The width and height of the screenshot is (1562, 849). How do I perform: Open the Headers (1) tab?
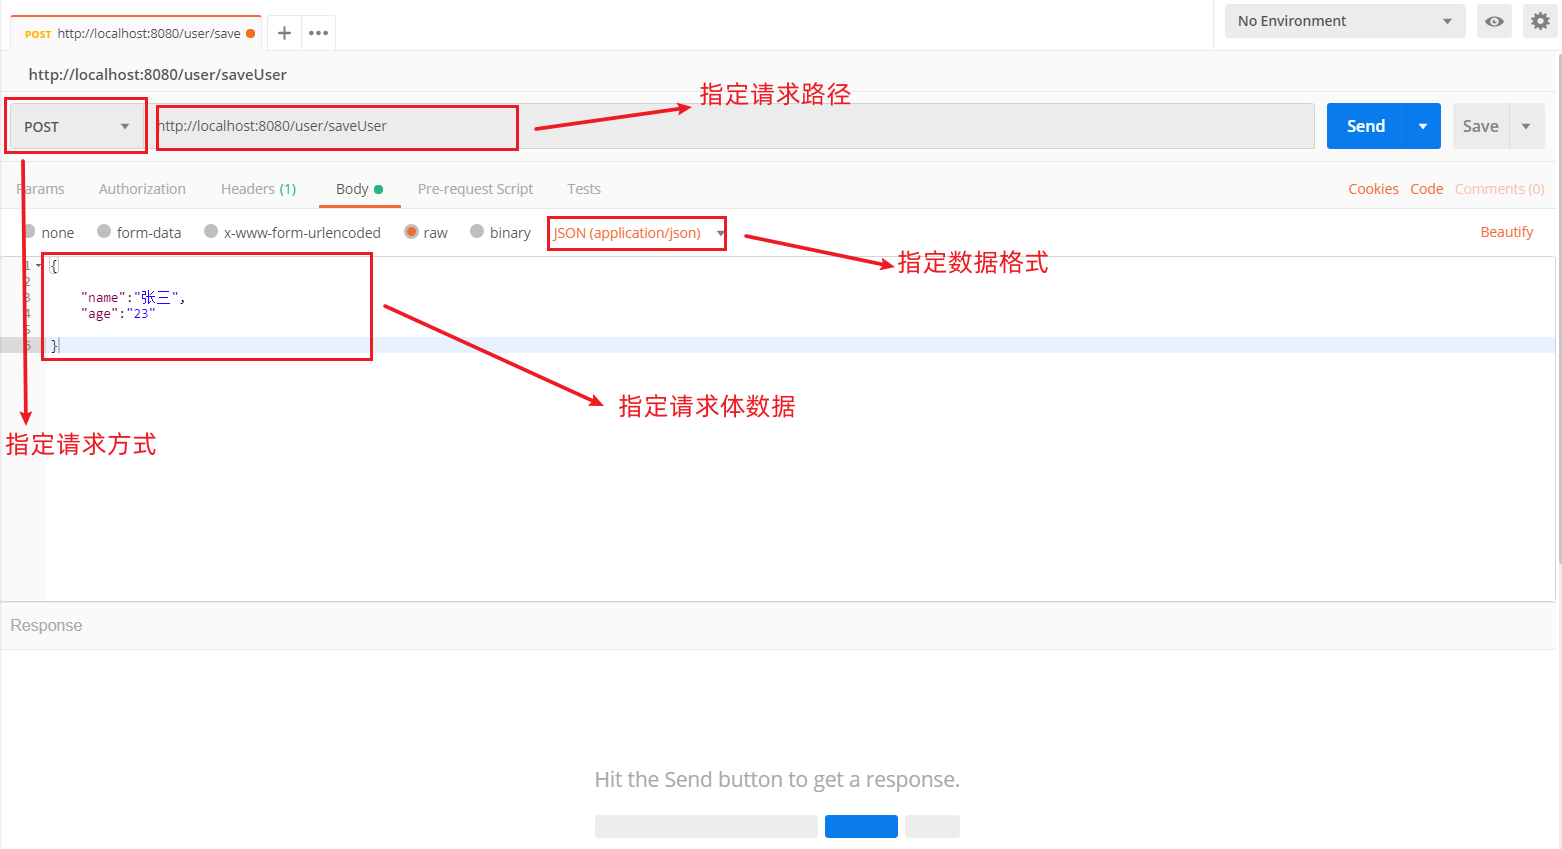click(x=258, y=189)
